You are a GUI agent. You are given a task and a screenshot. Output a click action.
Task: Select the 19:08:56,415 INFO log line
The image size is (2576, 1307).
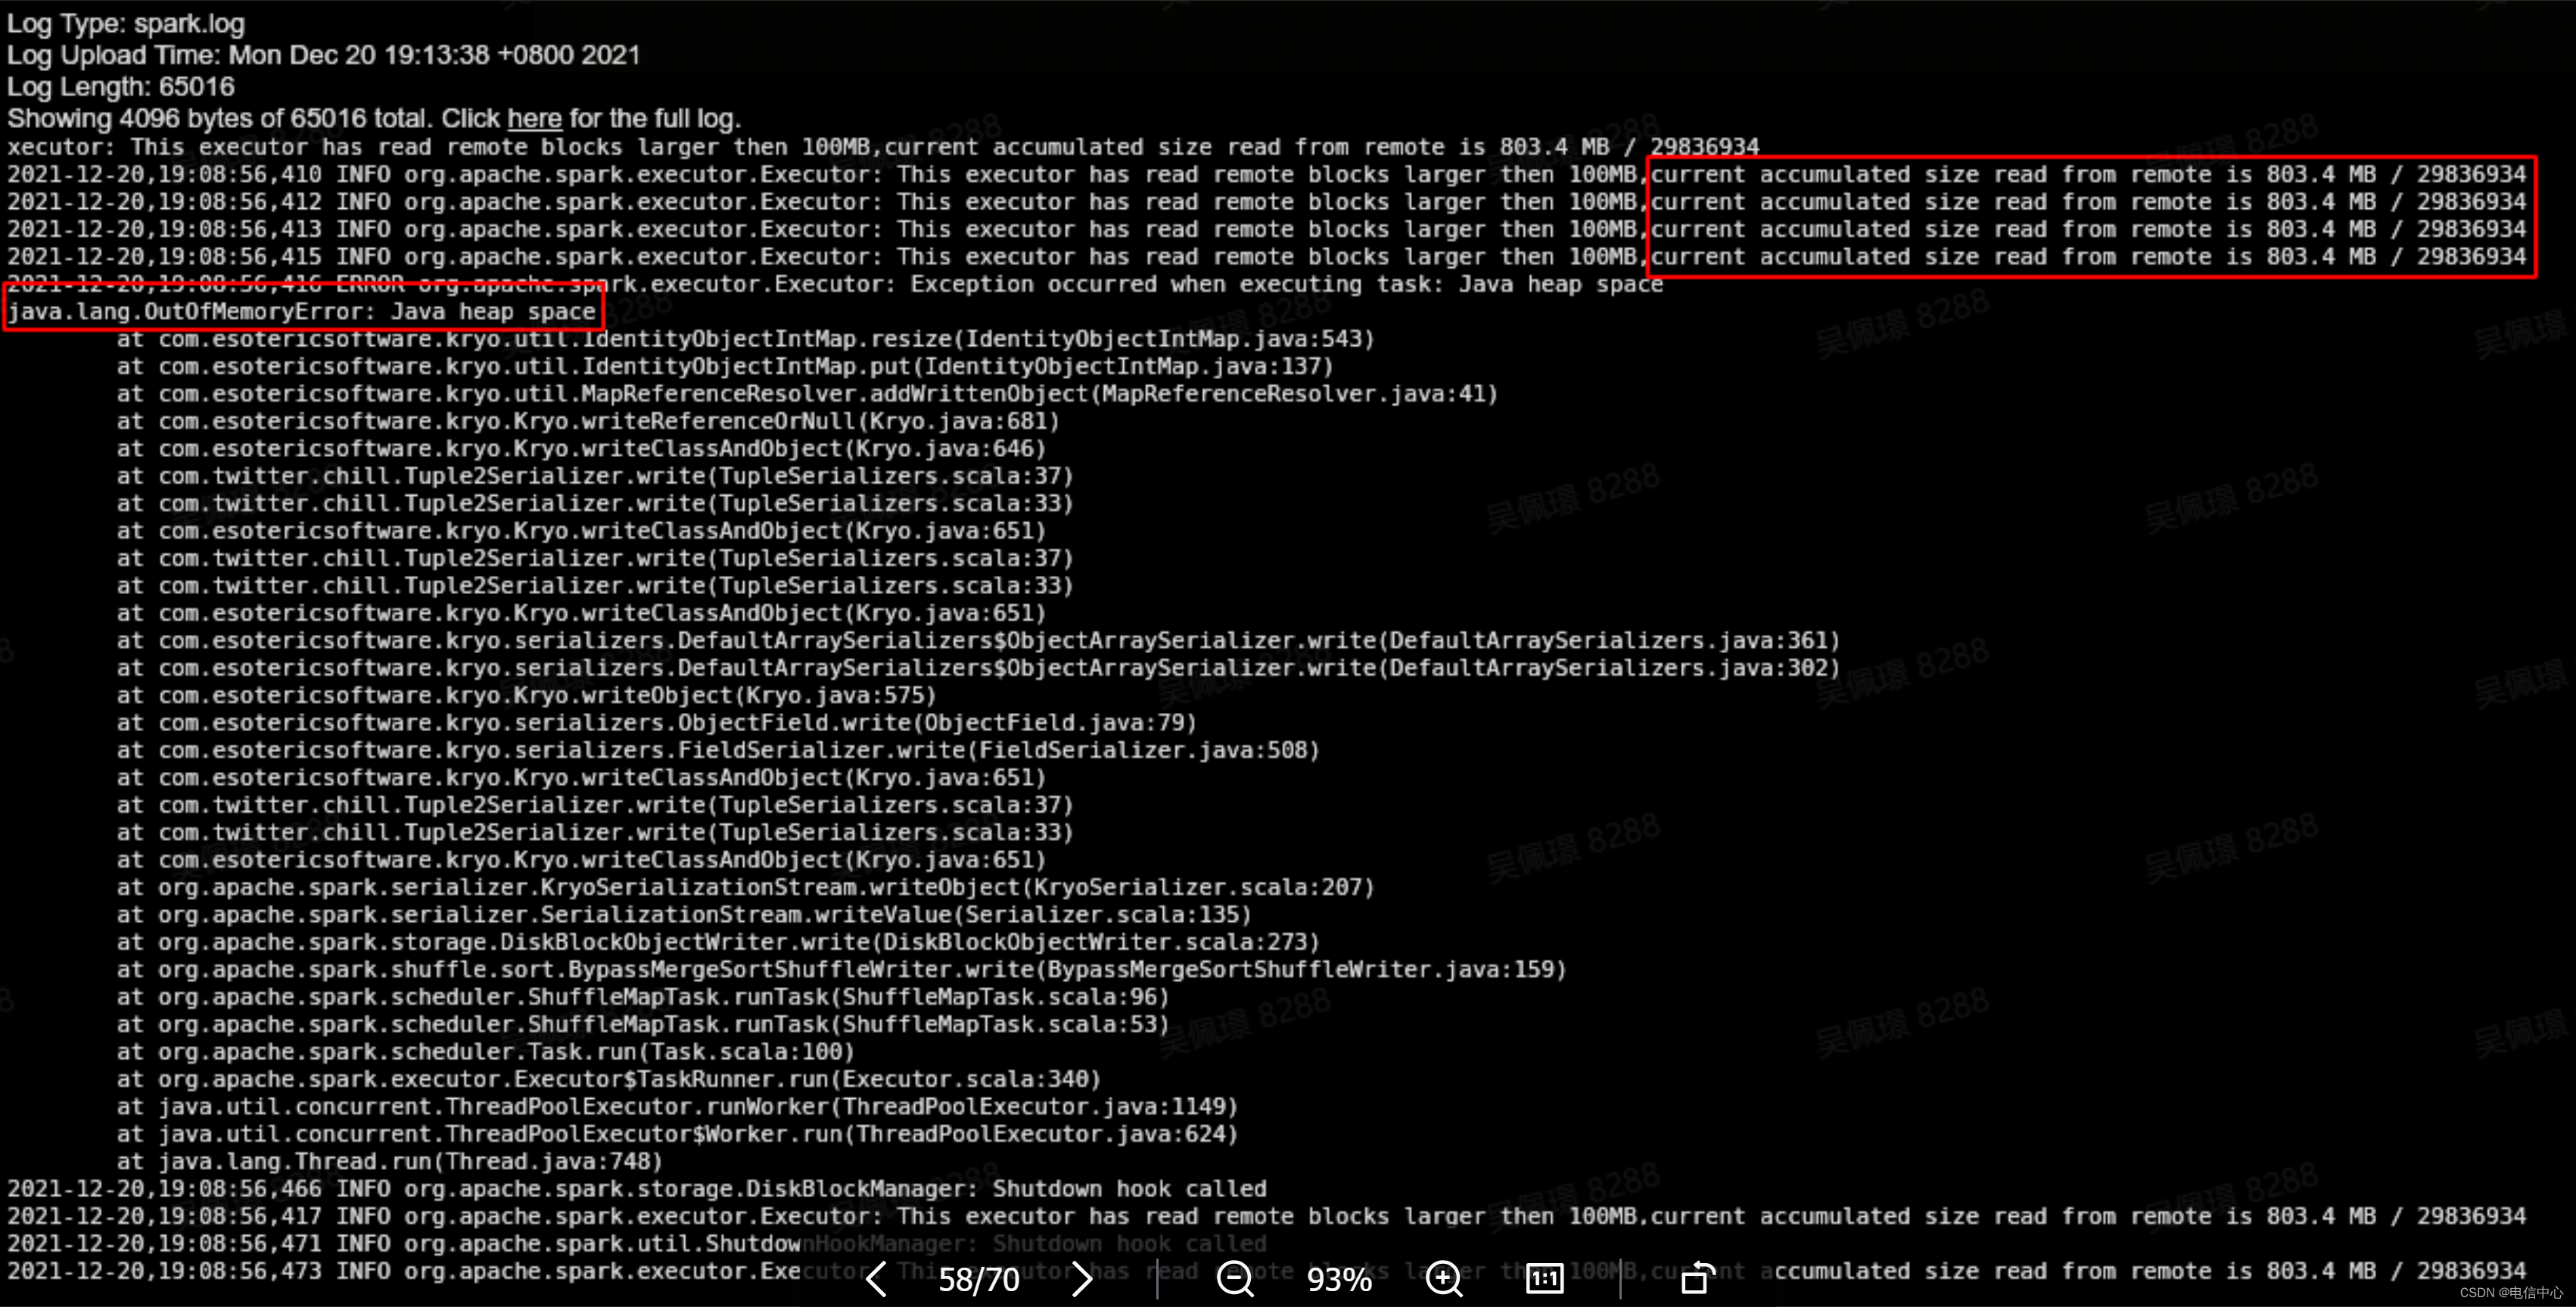[x=1266, y=257]
